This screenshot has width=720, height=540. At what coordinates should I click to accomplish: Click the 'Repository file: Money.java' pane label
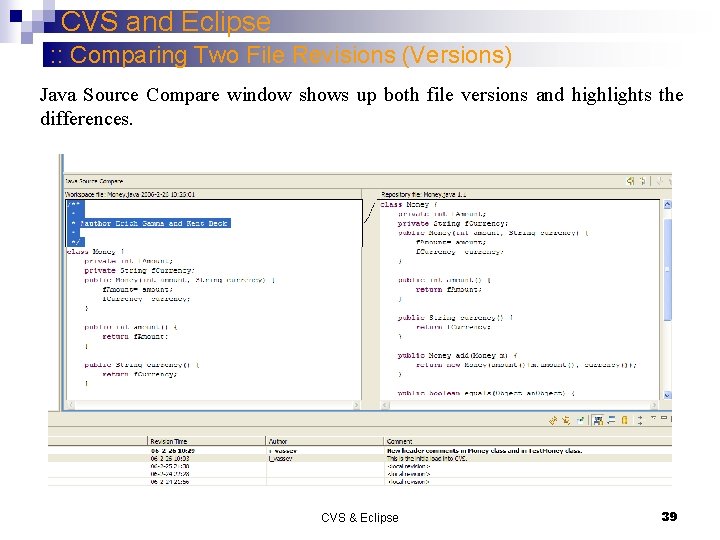point(423,194)
